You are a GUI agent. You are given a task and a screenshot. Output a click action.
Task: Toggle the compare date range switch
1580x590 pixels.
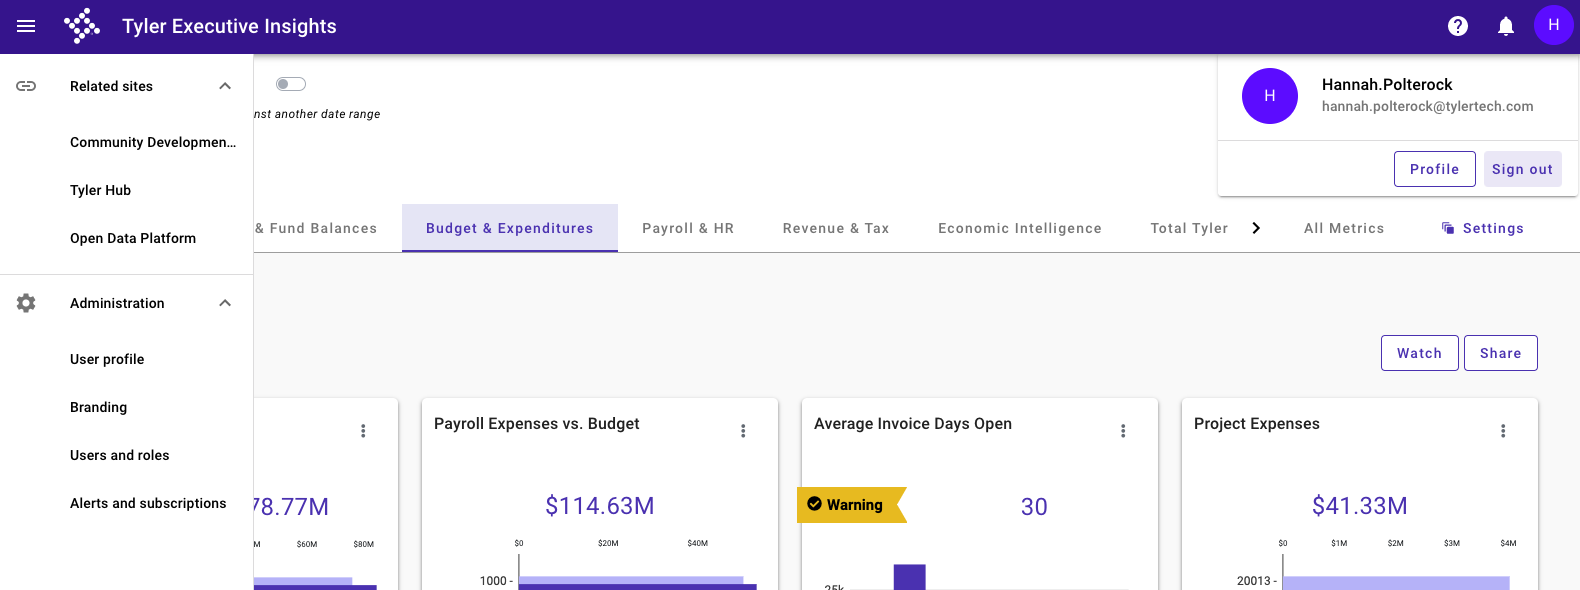tap(291, 84)
